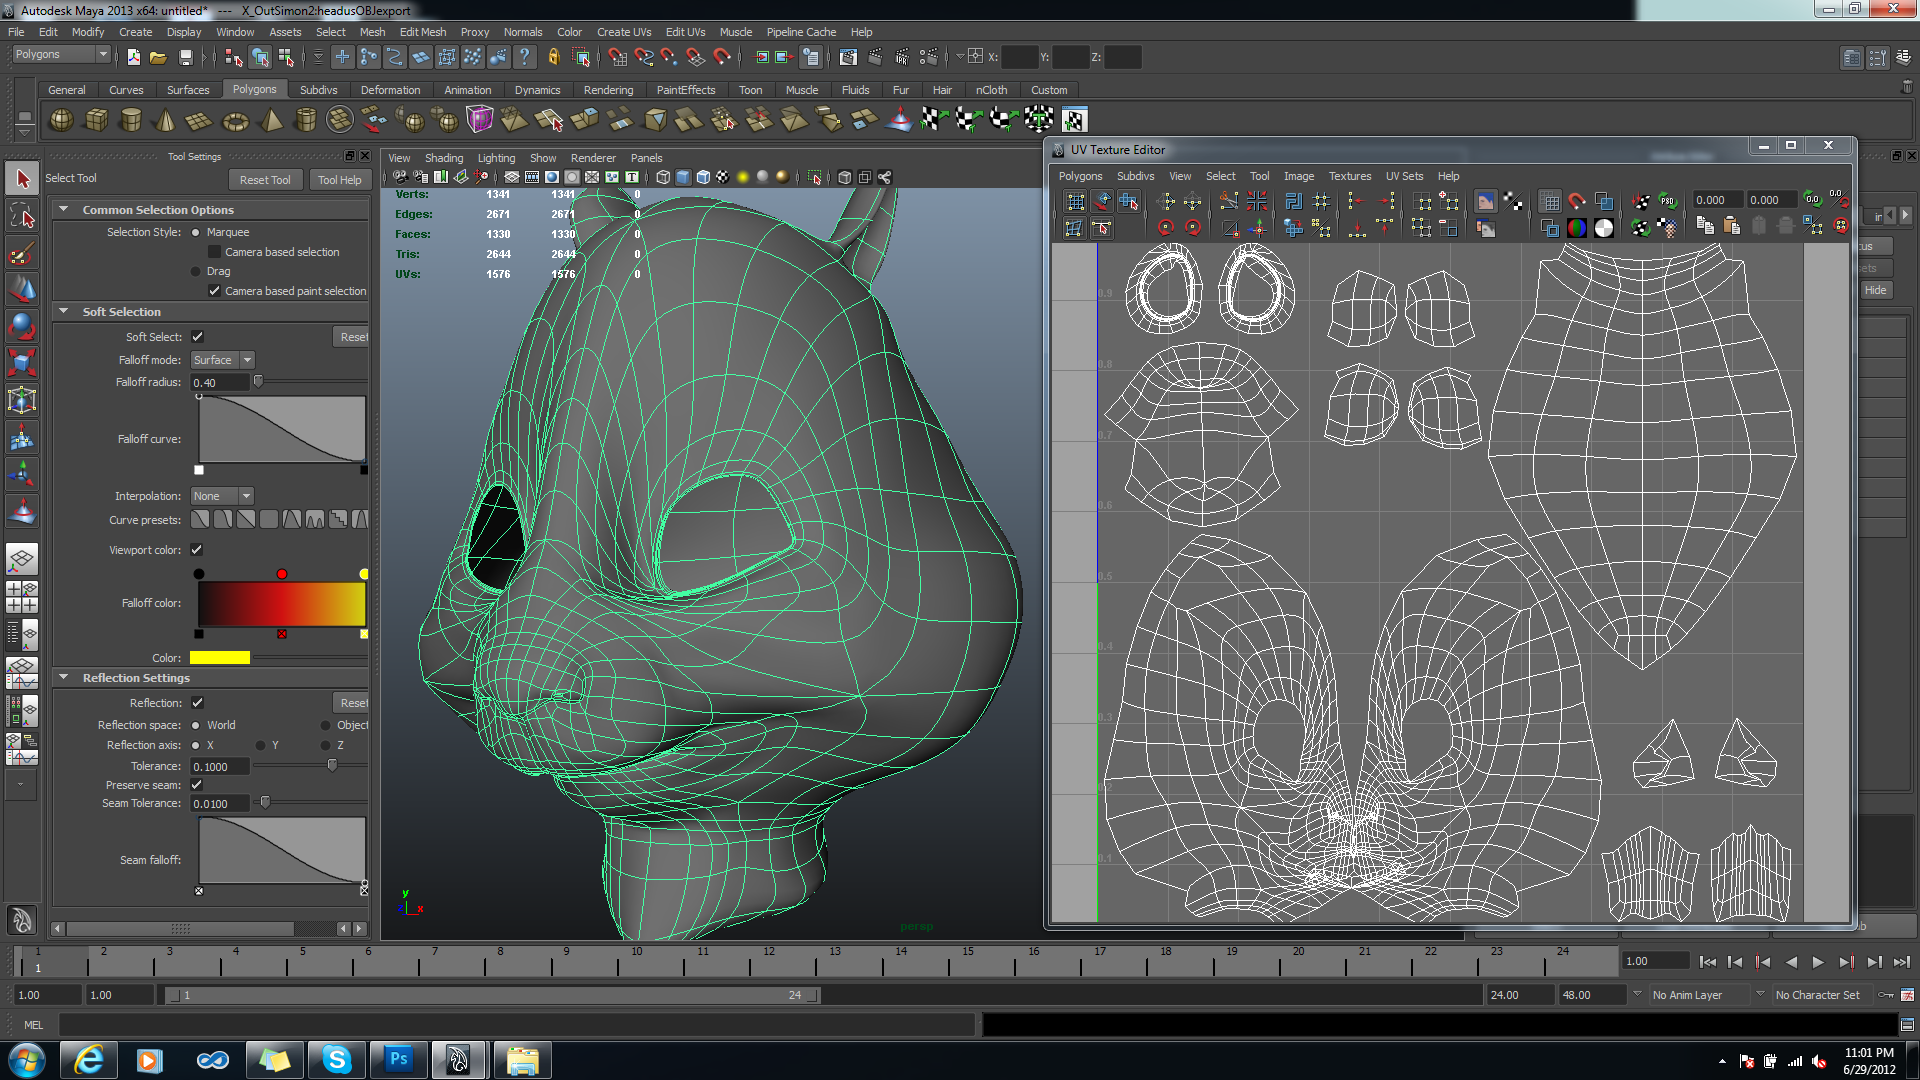Click the polygon cylinder shelf icon
The width and height of the screenshot is (1920, 1080).
pos(130,120)
